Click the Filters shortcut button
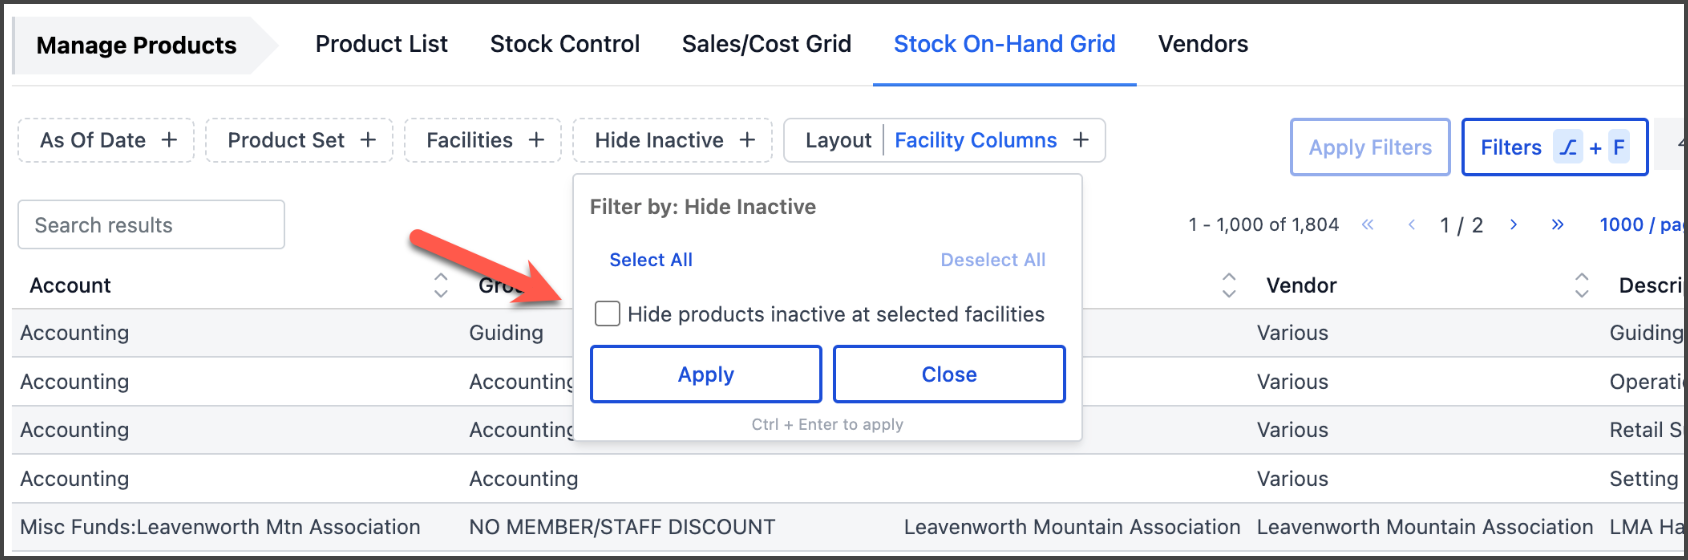Screen dimensions: 1688x560 point(1553,147)
